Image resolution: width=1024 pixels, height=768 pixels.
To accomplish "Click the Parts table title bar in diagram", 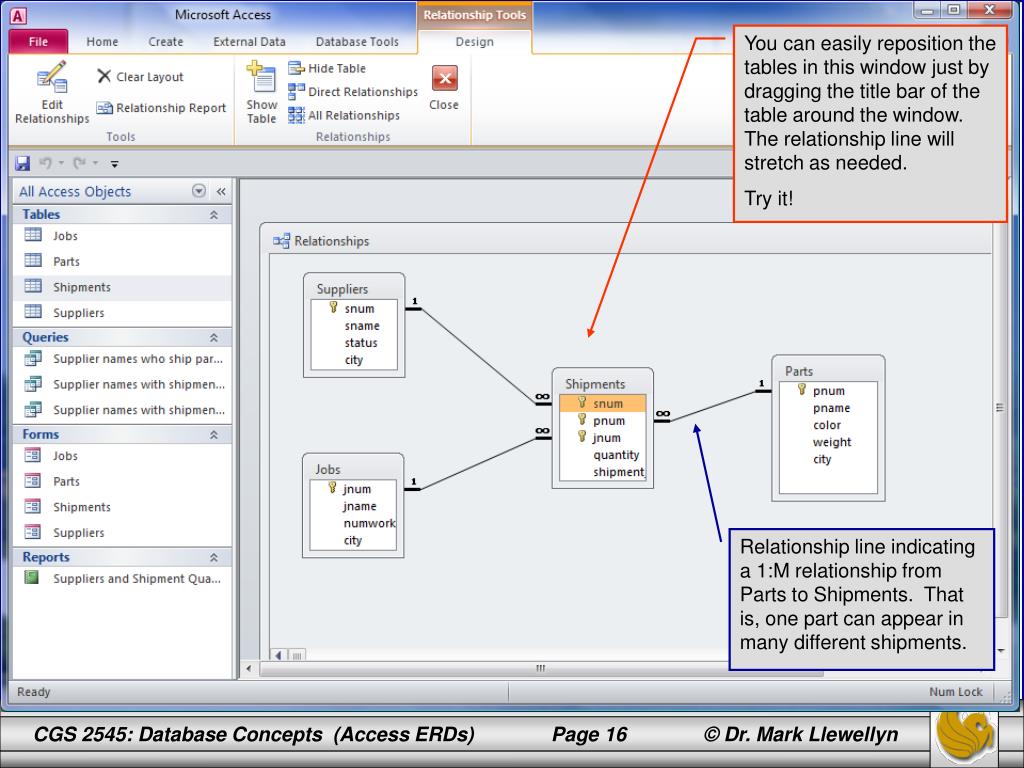I will click(x=828, y=371).
